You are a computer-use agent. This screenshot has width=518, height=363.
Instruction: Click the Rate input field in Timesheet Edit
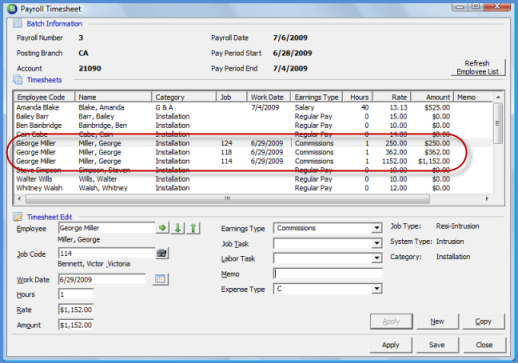(76, 310)
